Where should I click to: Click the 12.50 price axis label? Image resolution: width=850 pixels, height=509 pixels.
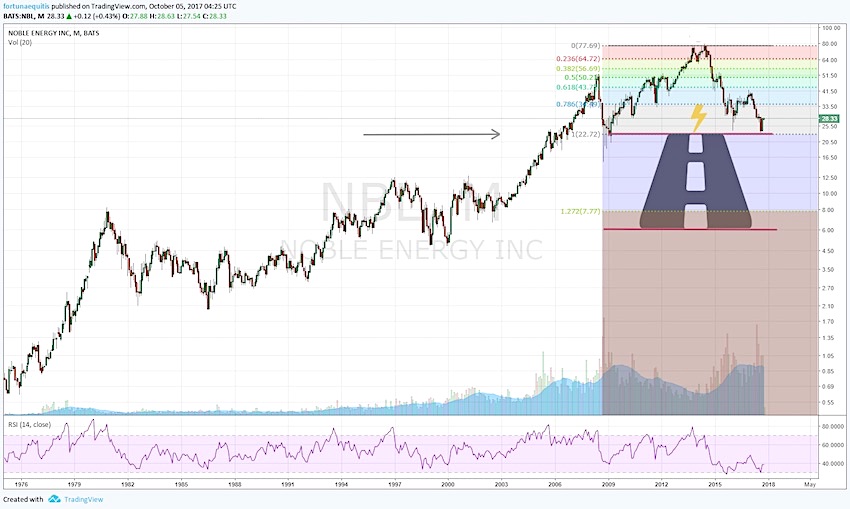coord(829,178)
